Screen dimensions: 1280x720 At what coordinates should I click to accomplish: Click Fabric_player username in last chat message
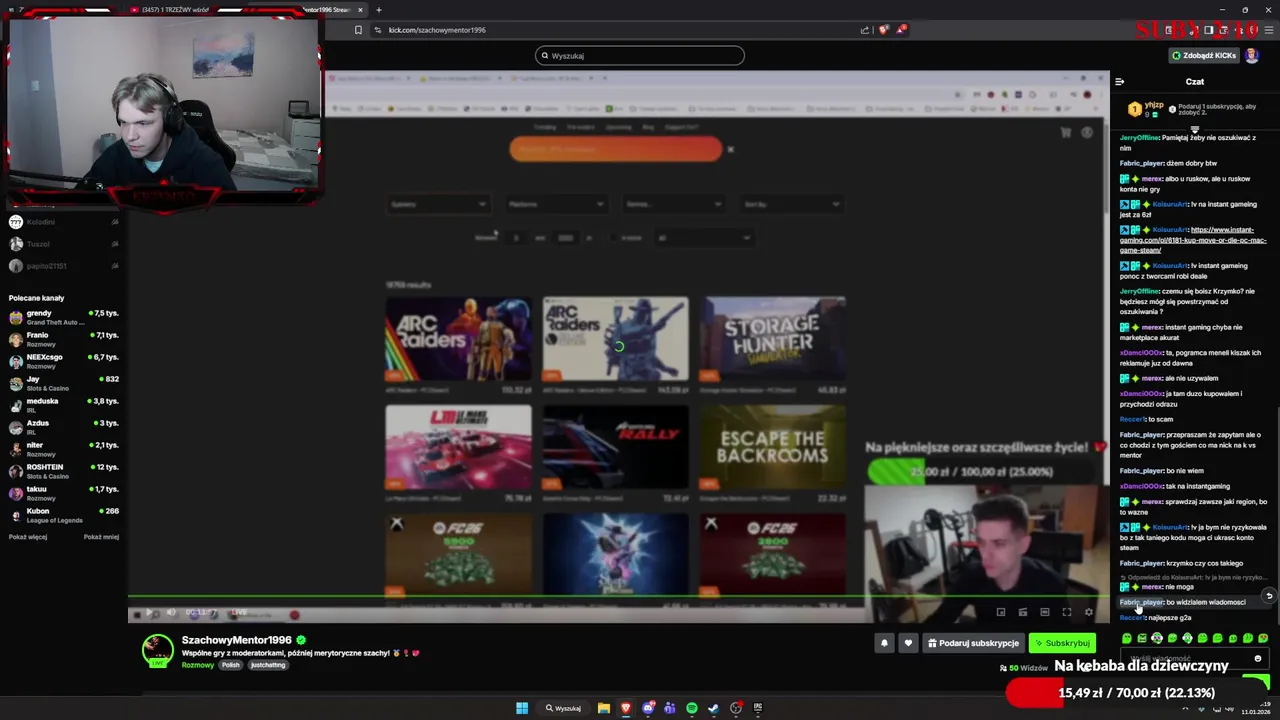[x=1141, y=602]
